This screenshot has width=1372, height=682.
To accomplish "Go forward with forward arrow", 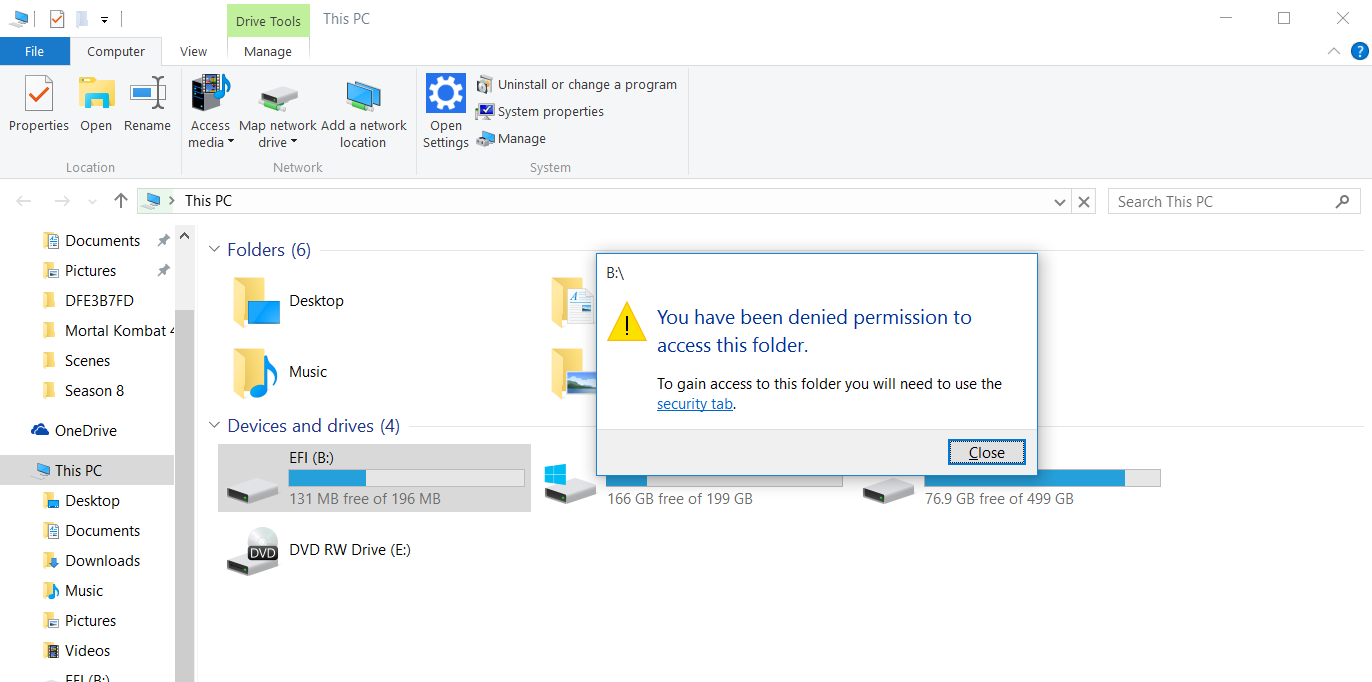I will (61, 201).
